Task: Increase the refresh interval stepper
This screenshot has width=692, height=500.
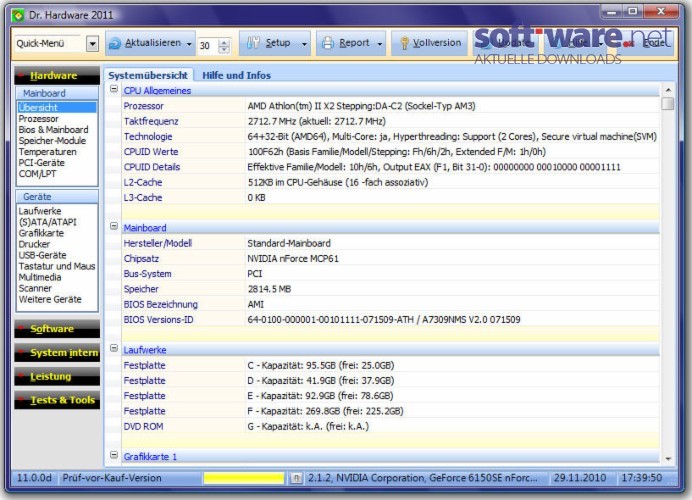Action: click(224, 42)
